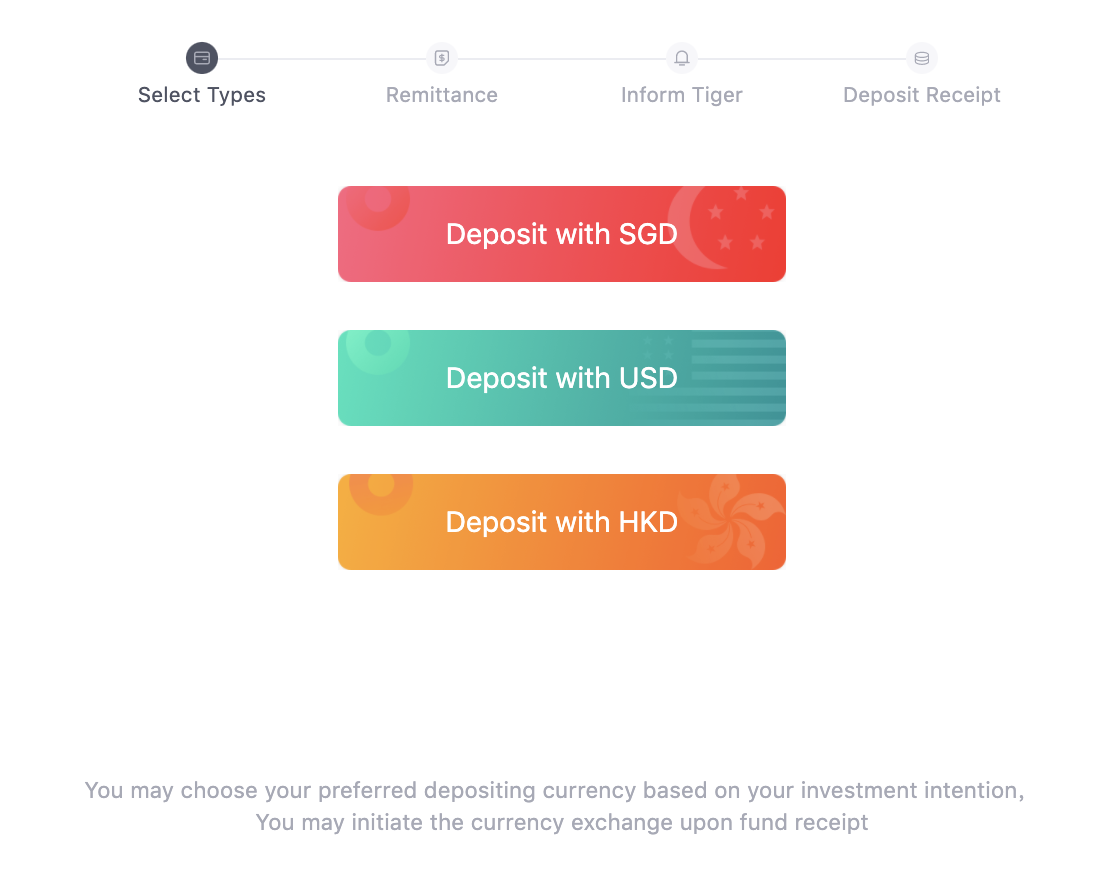Click the Inform Tiger bell icon
The width and height of the screenshot is (1094, 890).
(x=682, y=58)
